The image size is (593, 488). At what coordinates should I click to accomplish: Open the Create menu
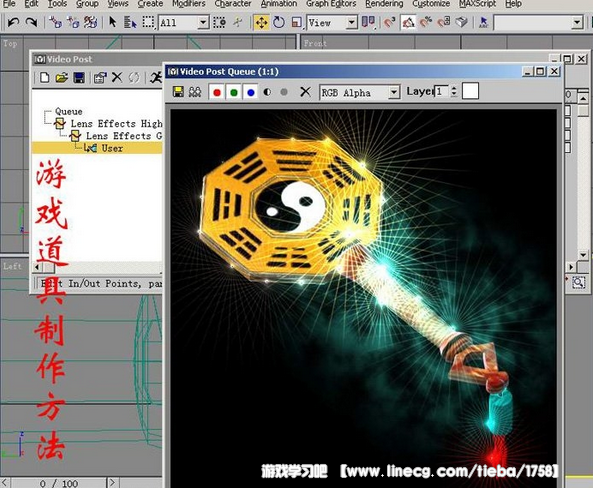[150, 4]
